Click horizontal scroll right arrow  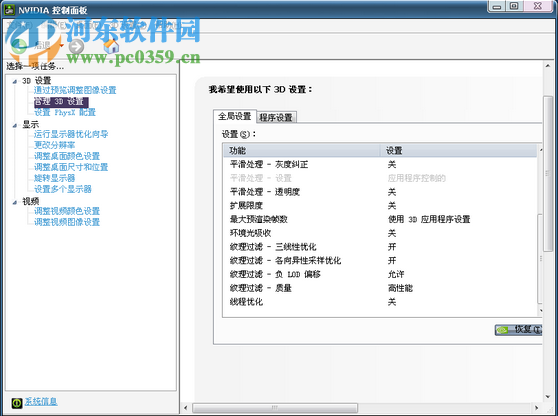(537, 407)
